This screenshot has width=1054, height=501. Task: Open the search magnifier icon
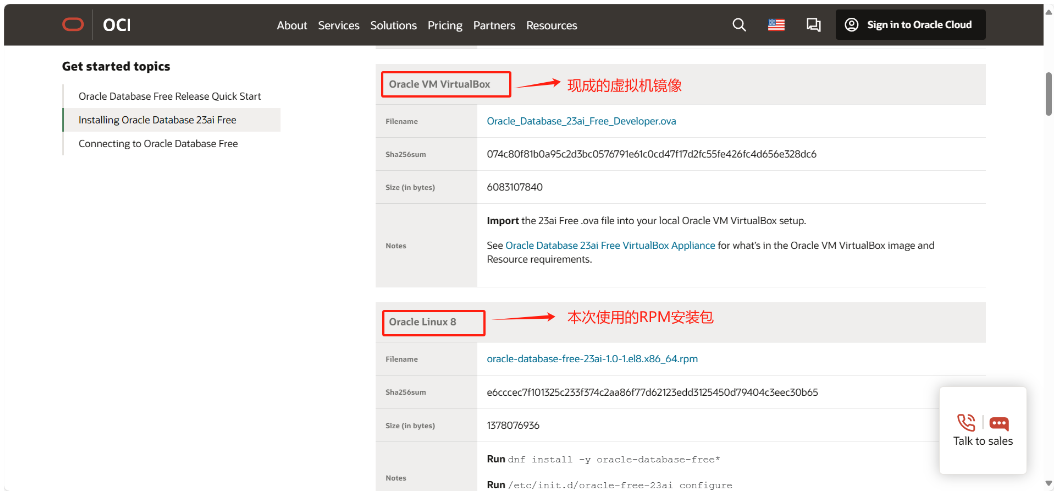pyautogui.click(x=739, y=25)
